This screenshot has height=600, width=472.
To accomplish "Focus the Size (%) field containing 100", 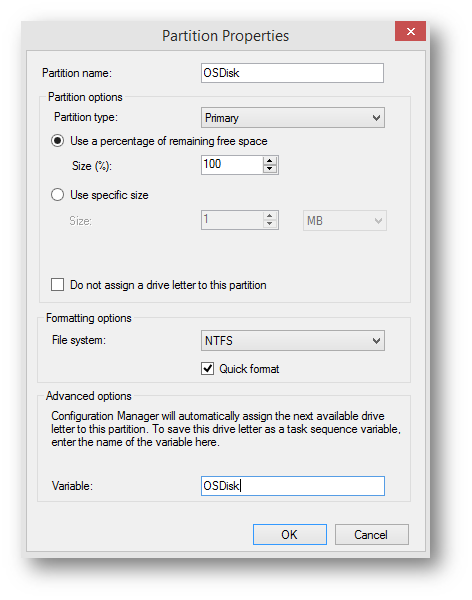I will [x=232, y=165].
